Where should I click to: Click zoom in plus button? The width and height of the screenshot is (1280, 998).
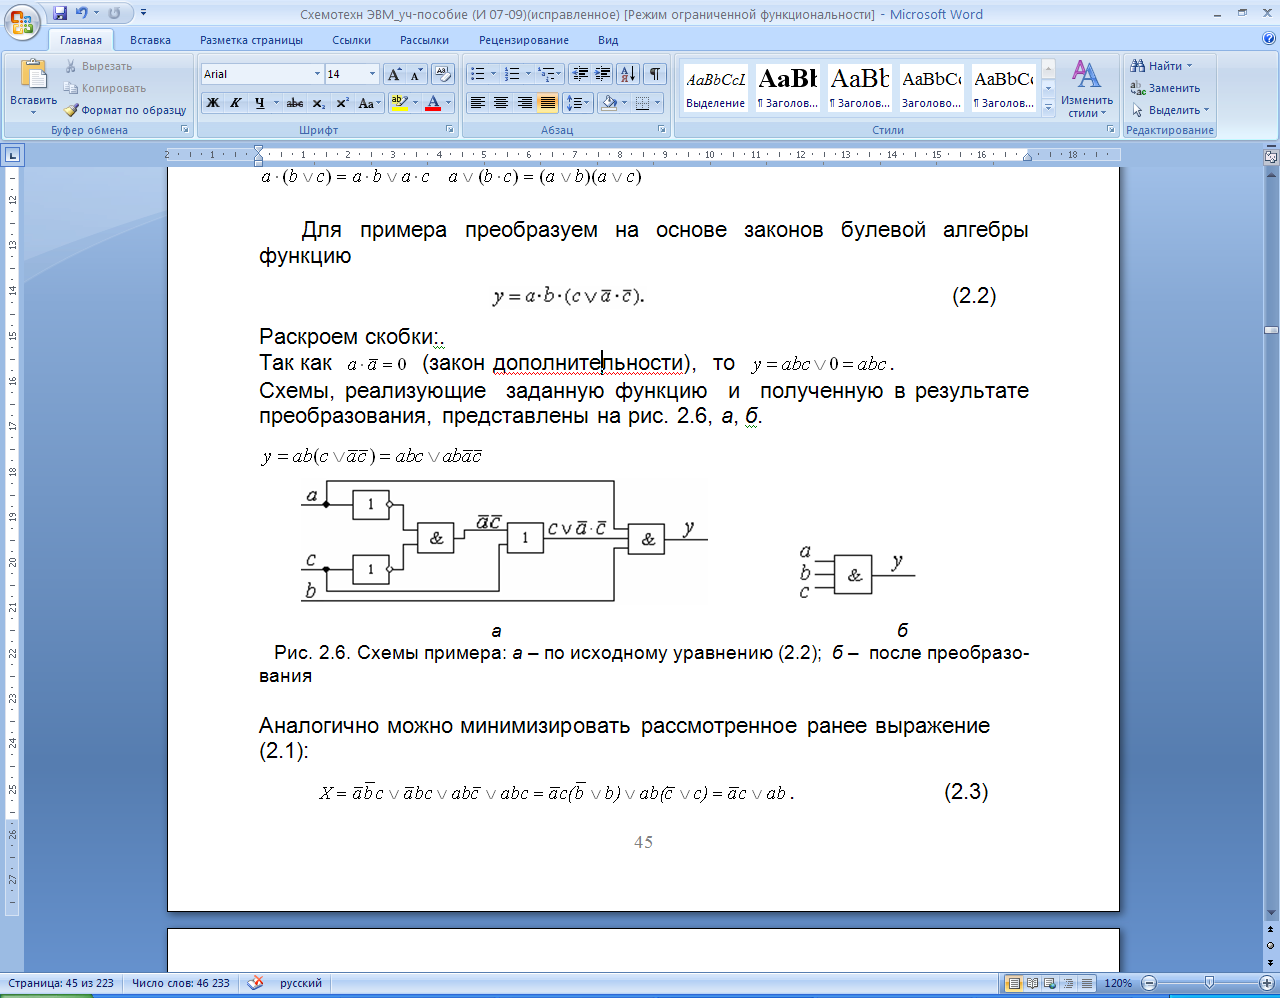[x=1269, y=983]
